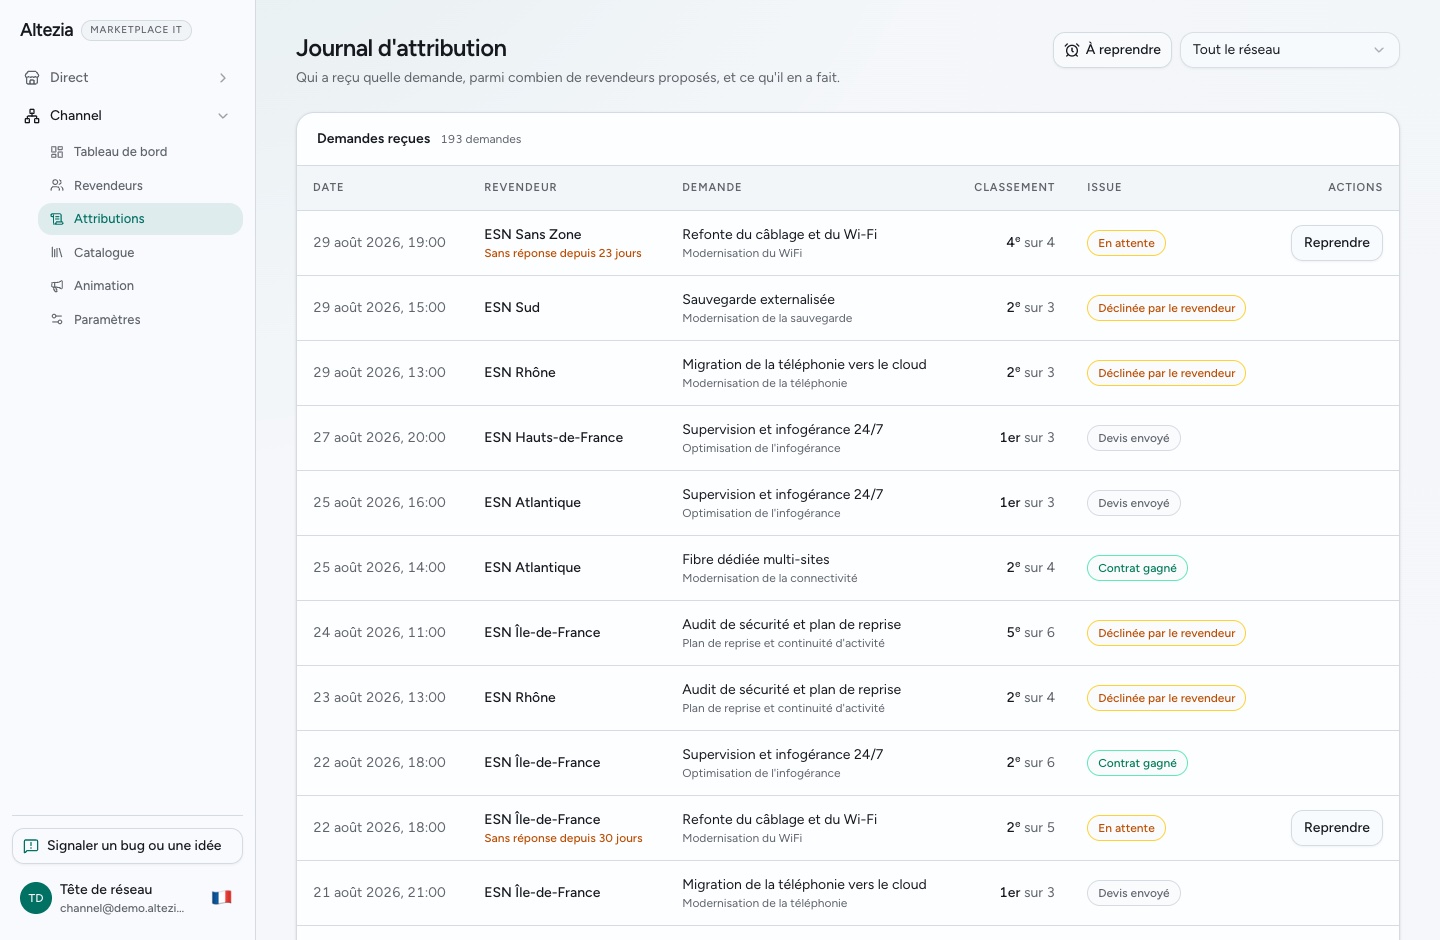Click the '193 demandes' count label
Screen dimensions: 1440x940
point(481,140)
